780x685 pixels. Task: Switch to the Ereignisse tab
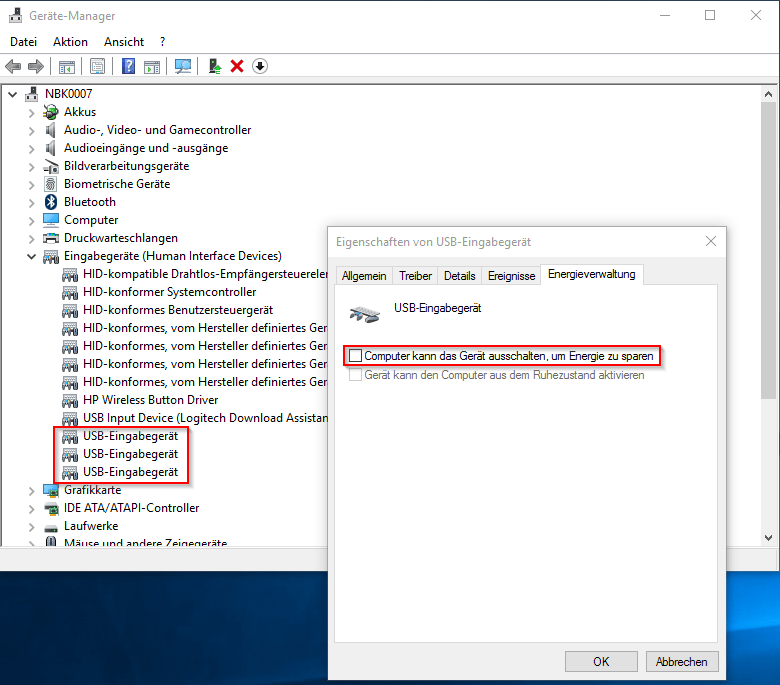[x=511, y=276]
